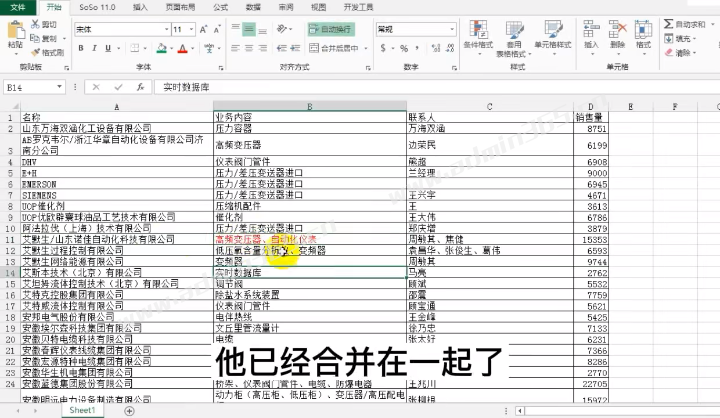
Task: Increase the cell indent
Action: pos(295,48)
